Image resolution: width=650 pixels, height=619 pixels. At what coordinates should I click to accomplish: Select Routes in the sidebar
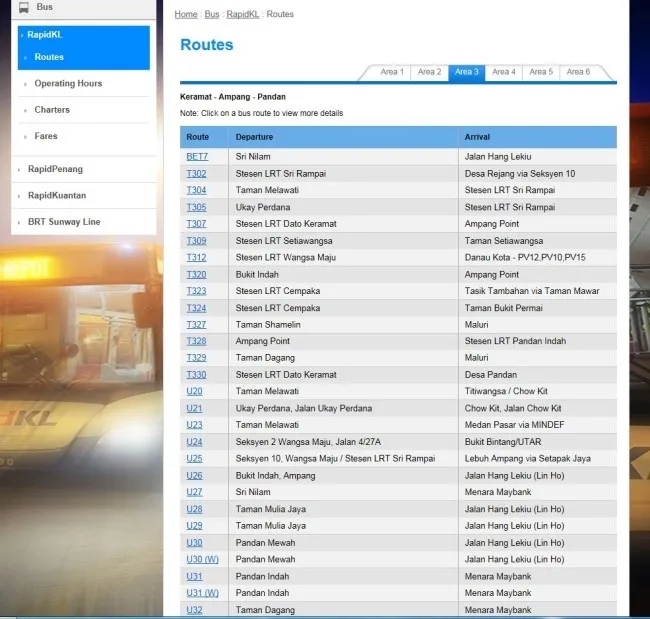[x=49, y=57]
